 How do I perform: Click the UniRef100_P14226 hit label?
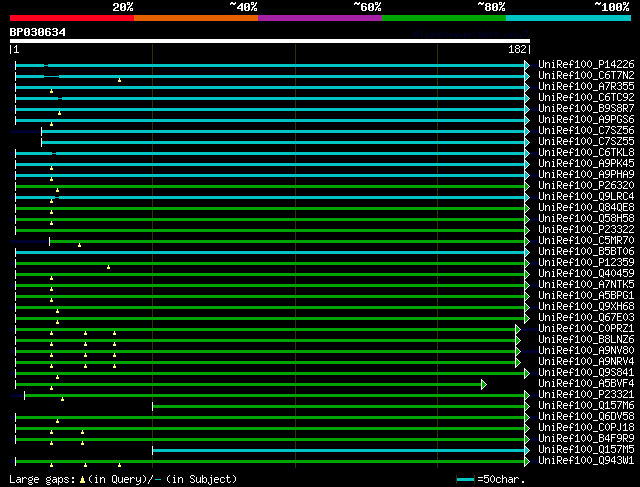pyautogui.click(x=586, y=64)
